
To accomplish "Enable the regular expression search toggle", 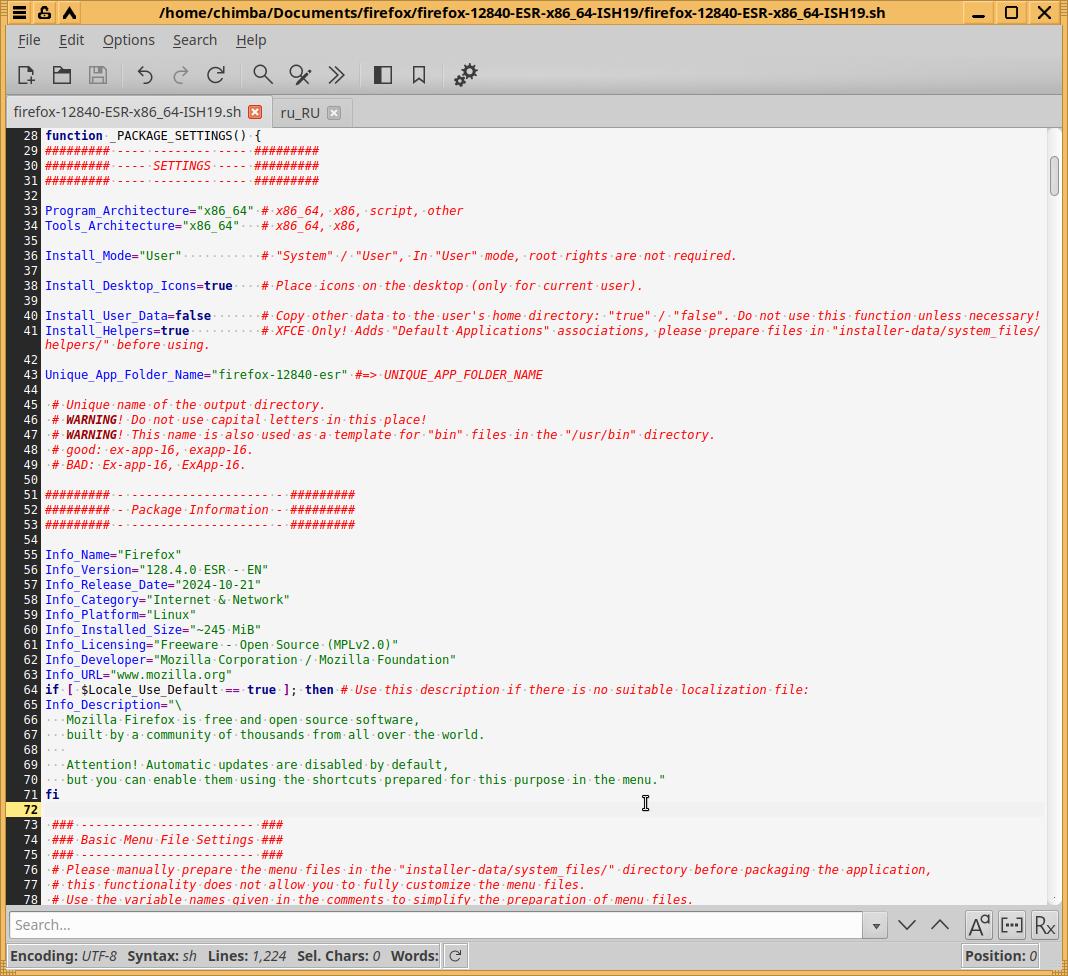I will point(1044,925).
